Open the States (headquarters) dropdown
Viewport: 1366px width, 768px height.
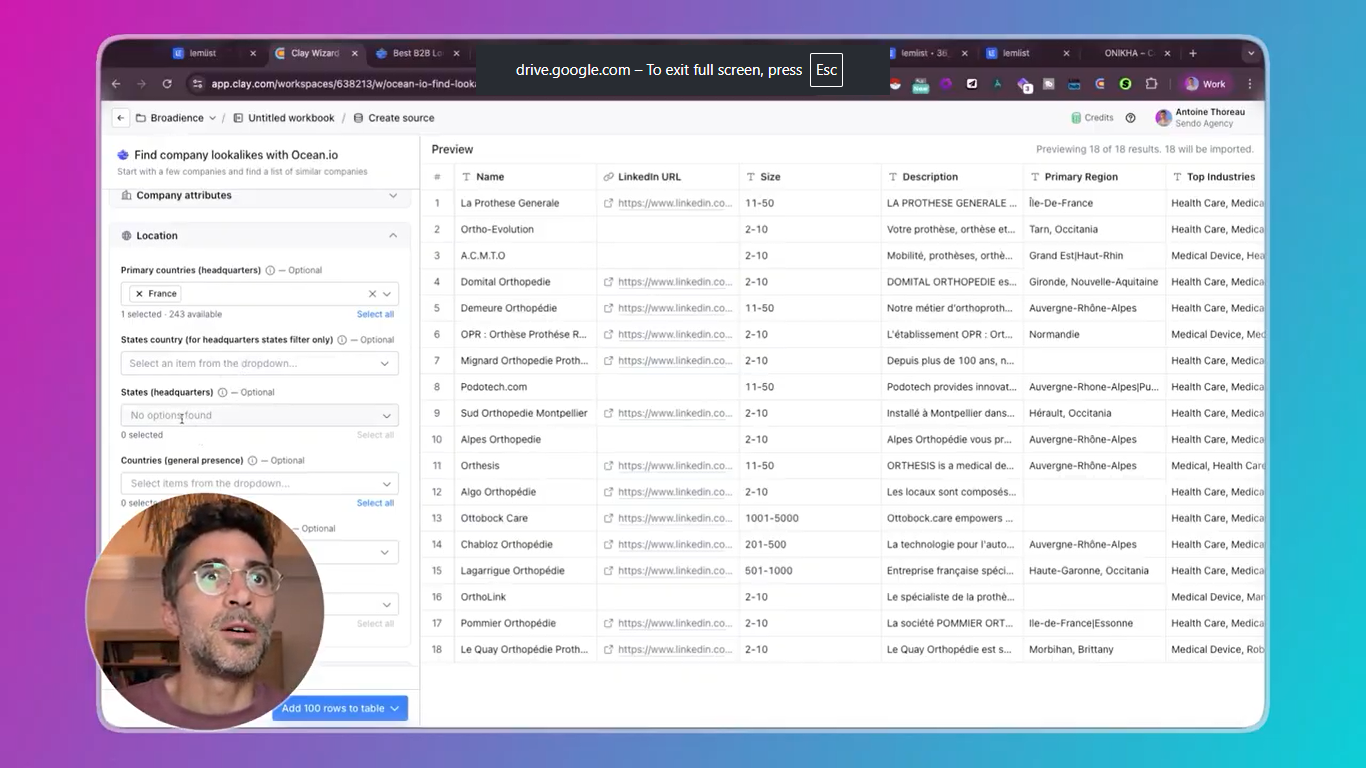coord(260,415)
